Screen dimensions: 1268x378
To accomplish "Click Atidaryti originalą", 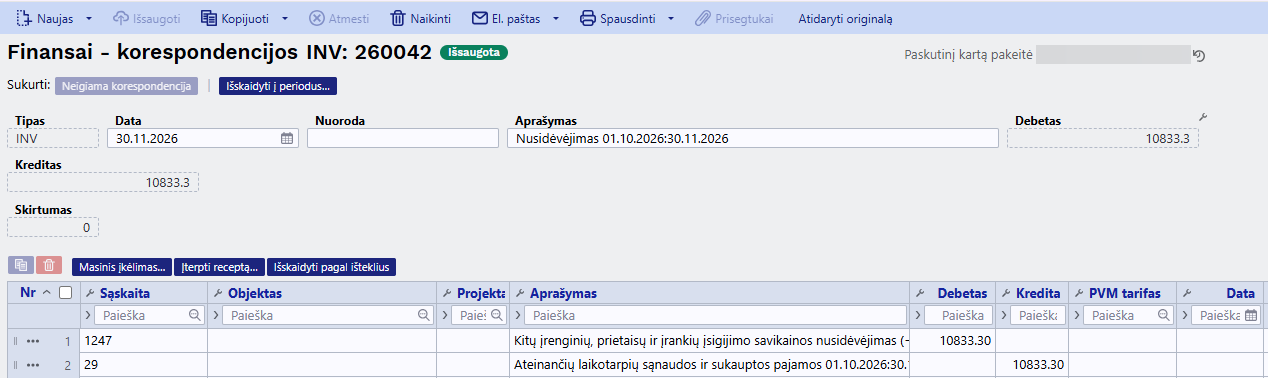I will click(x=845, y=18).
